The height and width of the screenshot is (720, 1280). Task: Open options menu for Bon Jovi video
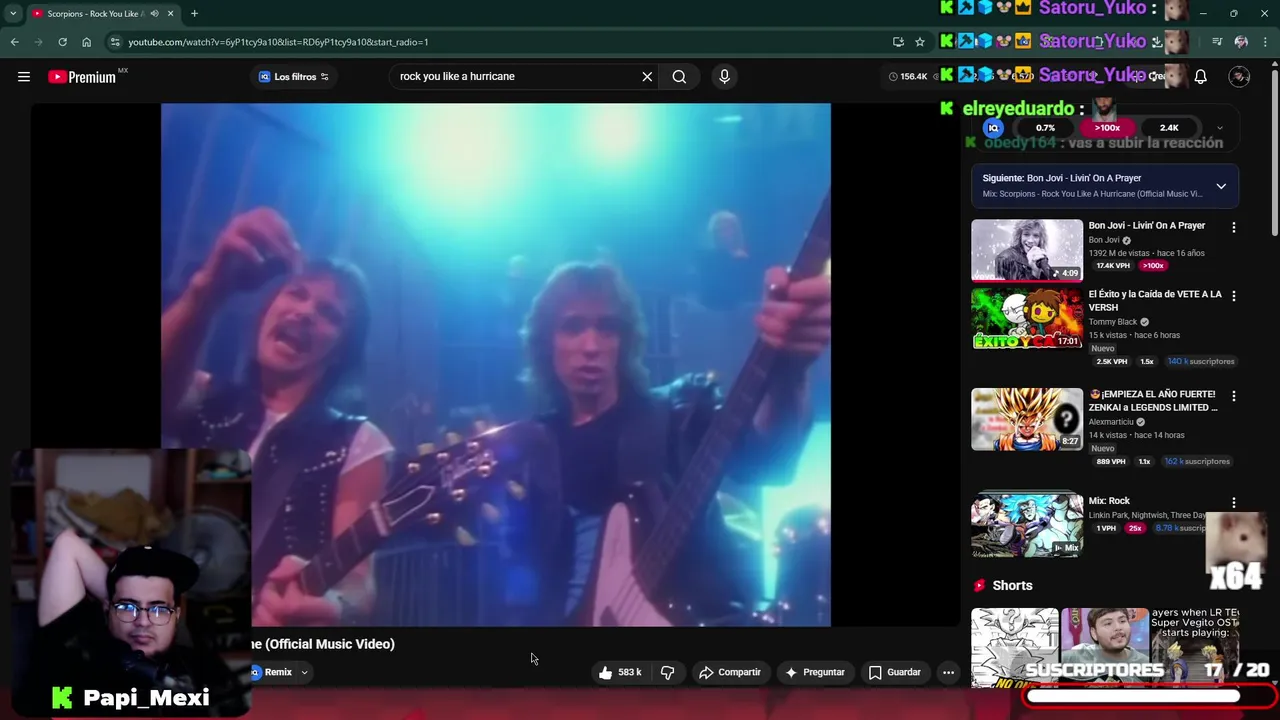(1233, 228)
